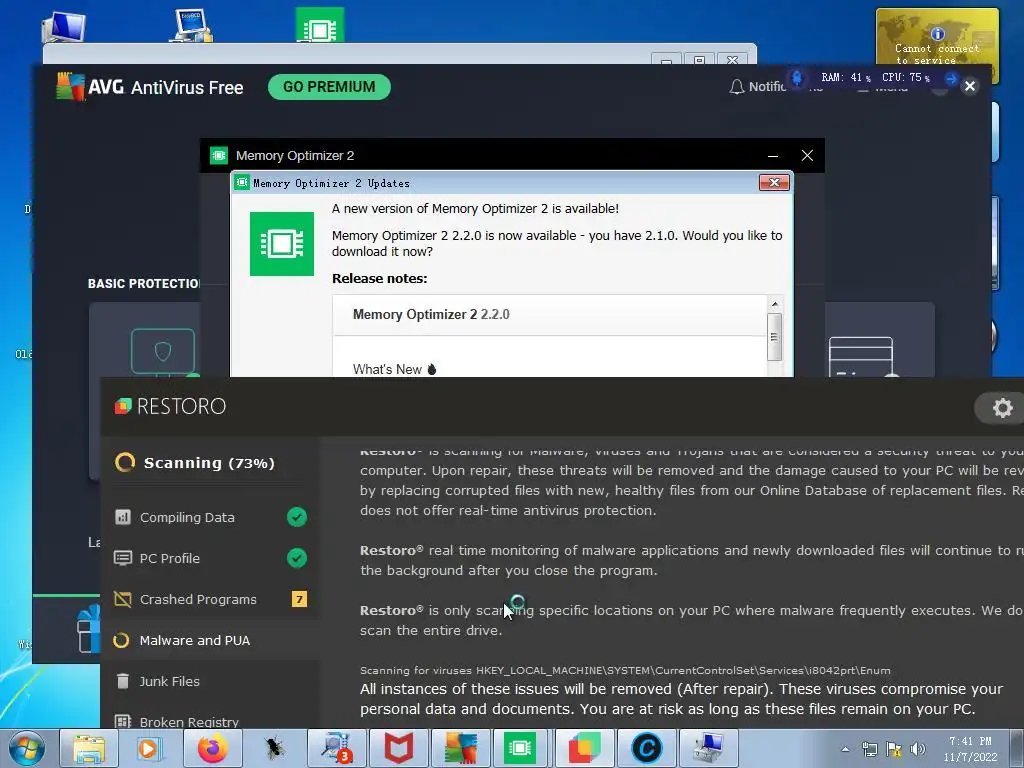Click the AVG AntiVirus Free logo
Screen dimensions: 1024x768
(150, 87)
